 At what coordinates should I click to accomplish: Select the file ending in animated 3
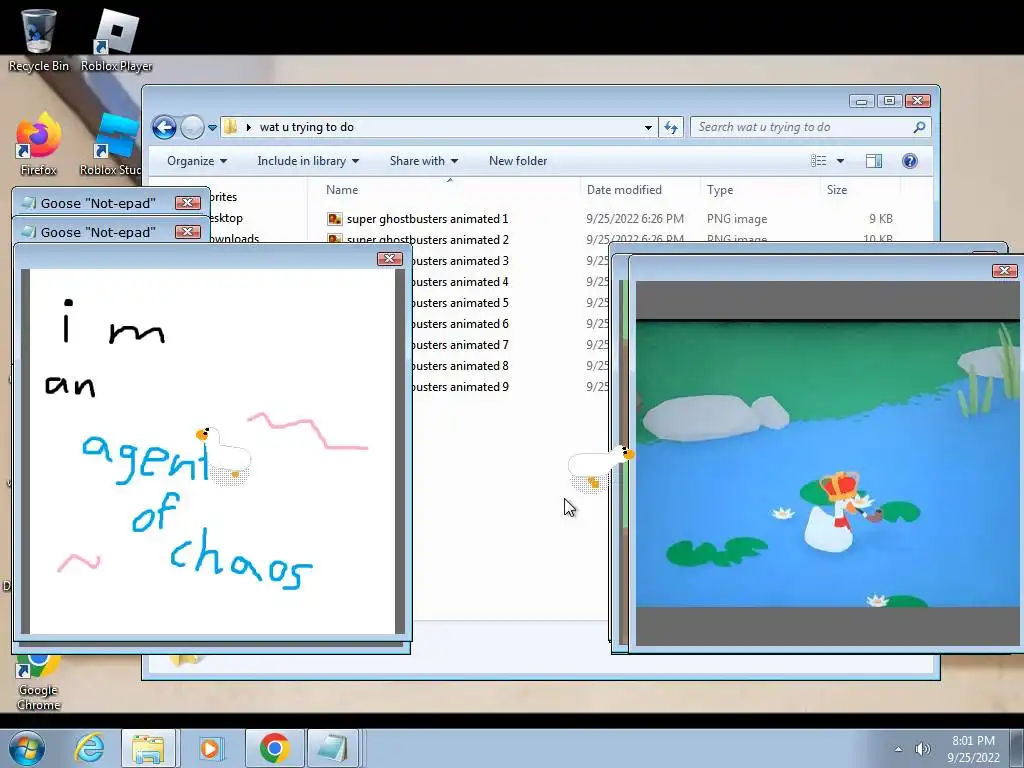(x=460, y=261)
